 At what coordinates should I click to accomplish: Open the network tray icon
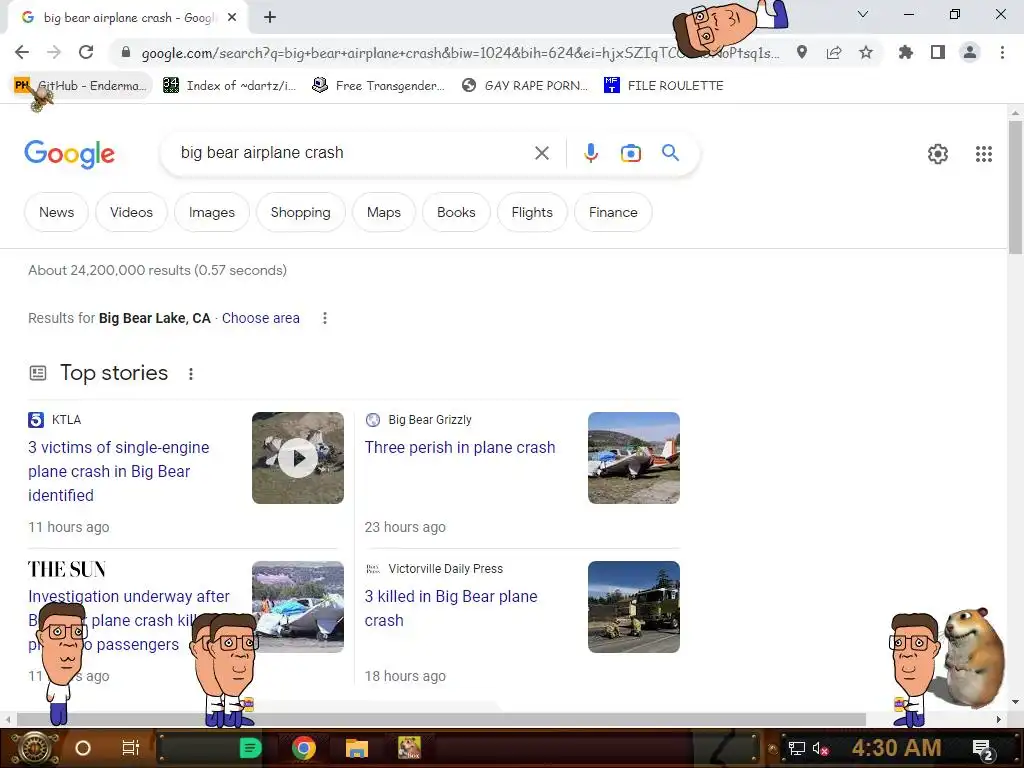[x=796, y=748]
